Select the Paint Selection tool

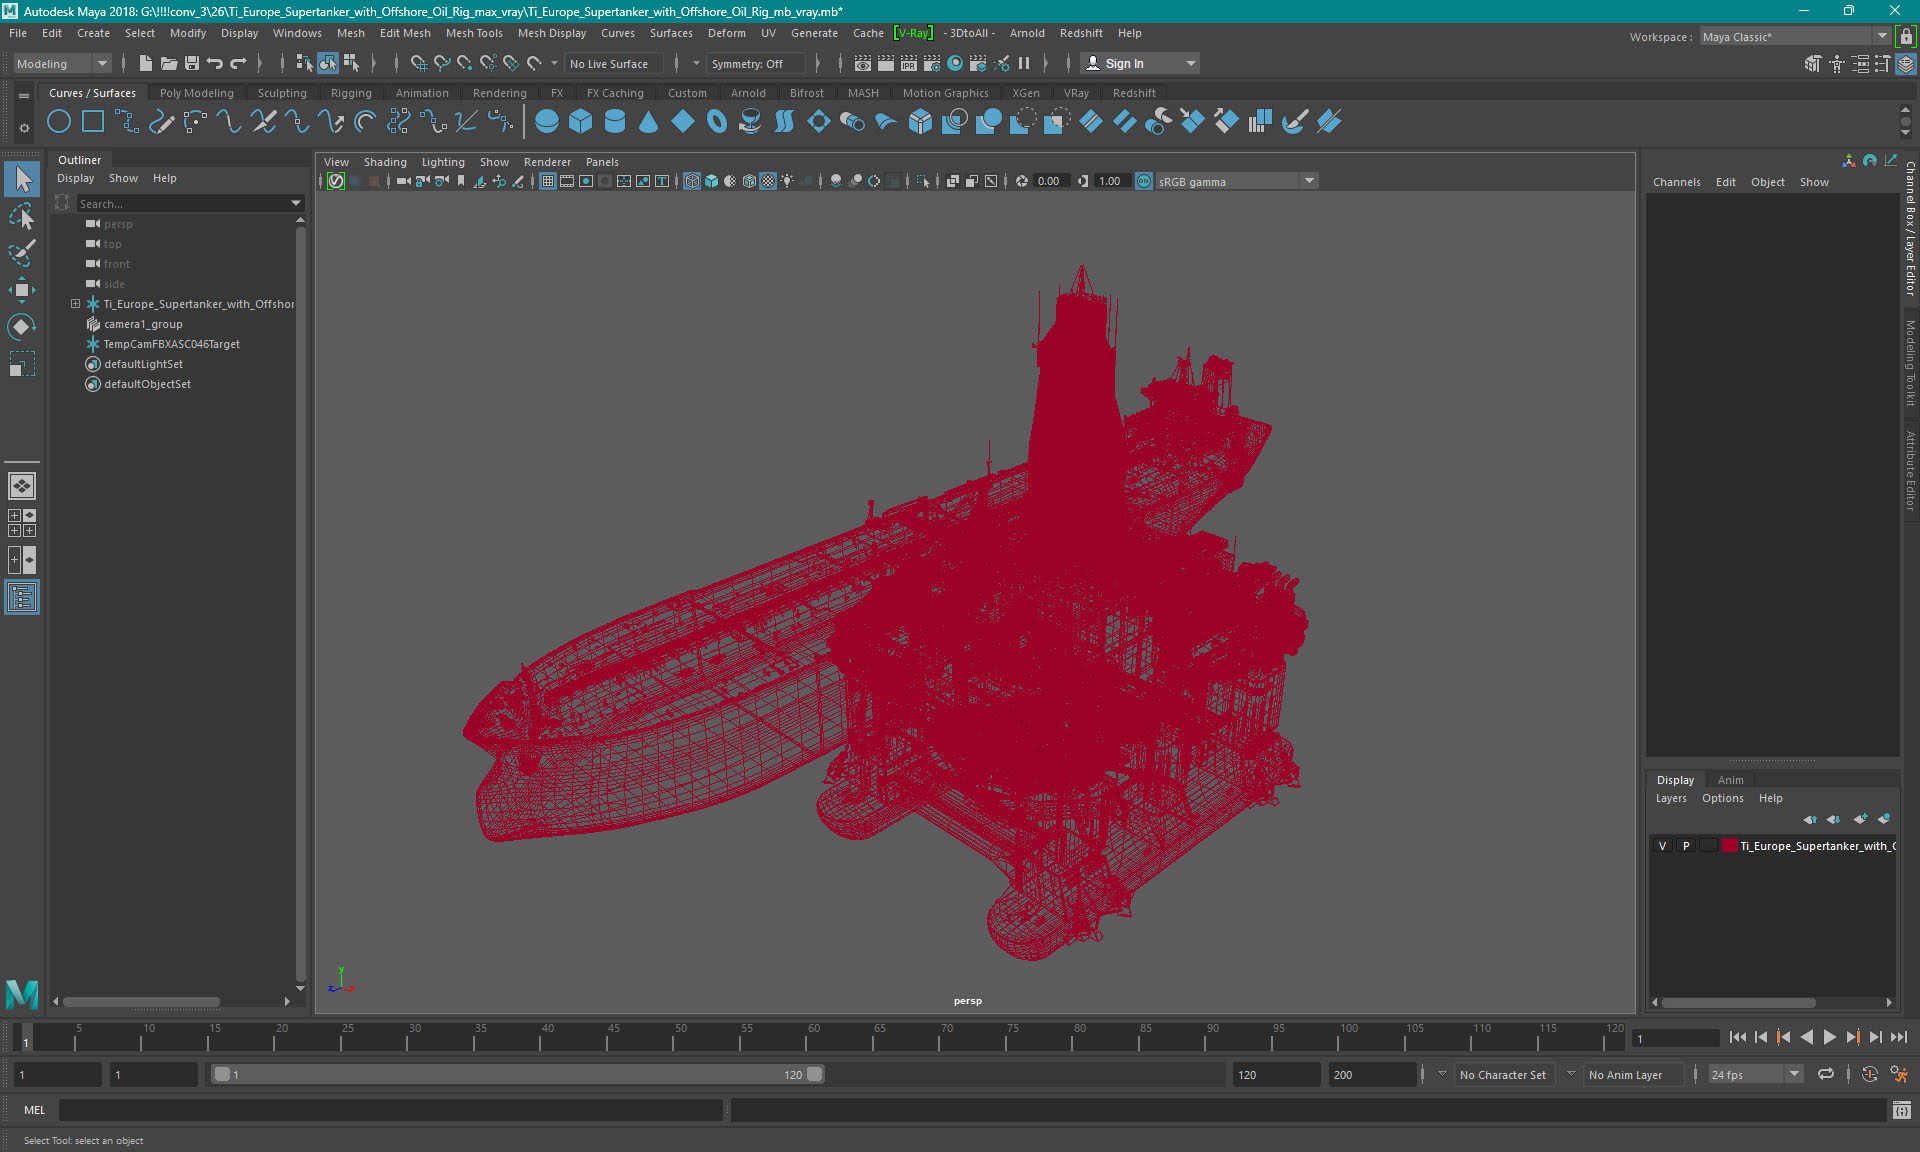coord(21,252)
